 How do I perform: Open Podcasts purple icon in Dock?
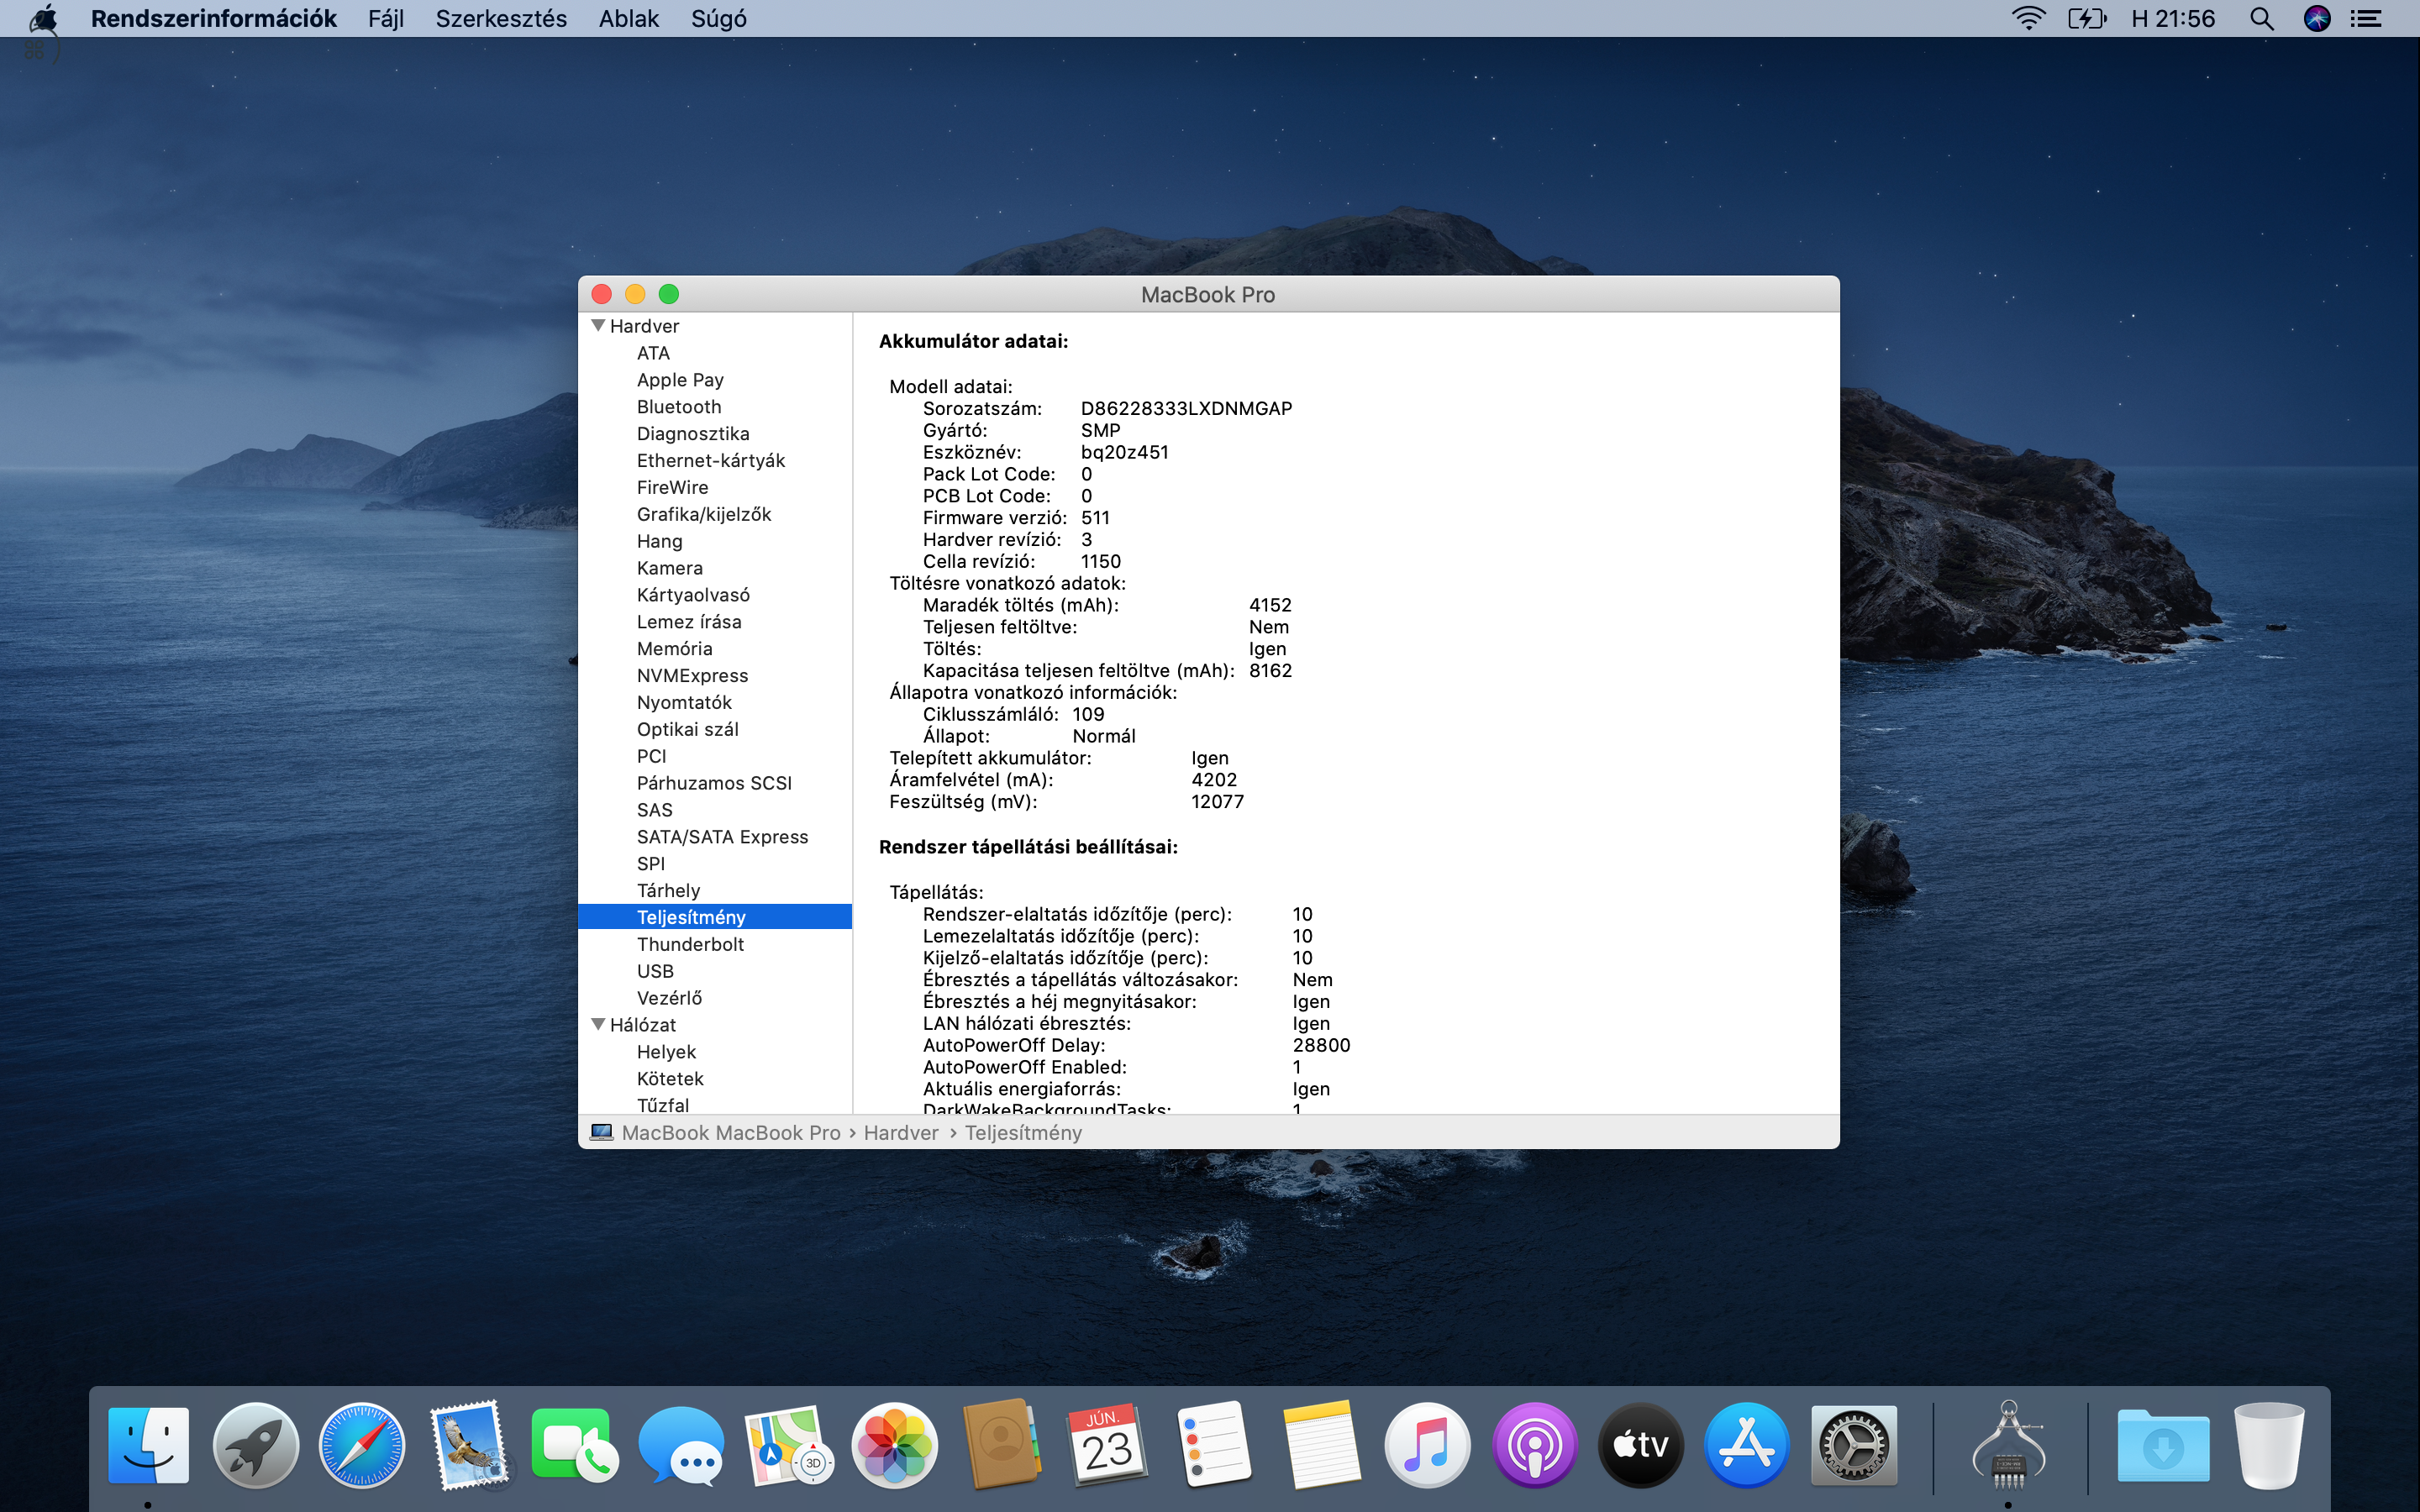point(1534,1445)
